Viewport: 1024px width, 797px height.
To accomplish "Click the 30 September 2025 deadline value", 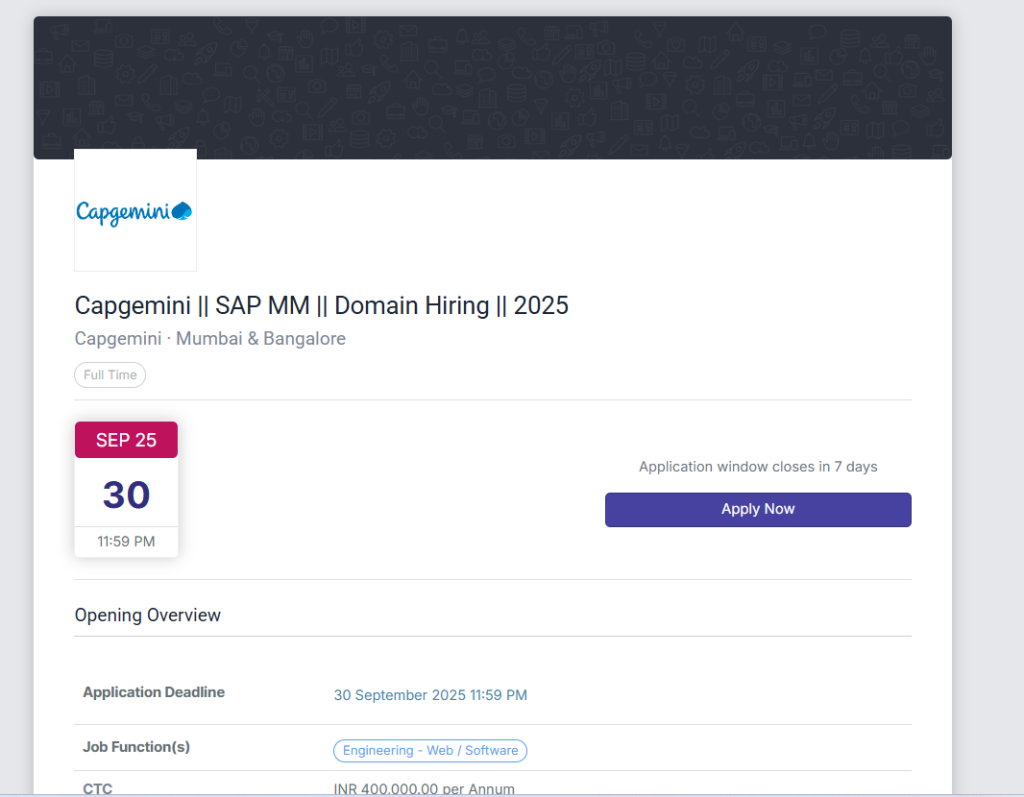I will [430, 695].
